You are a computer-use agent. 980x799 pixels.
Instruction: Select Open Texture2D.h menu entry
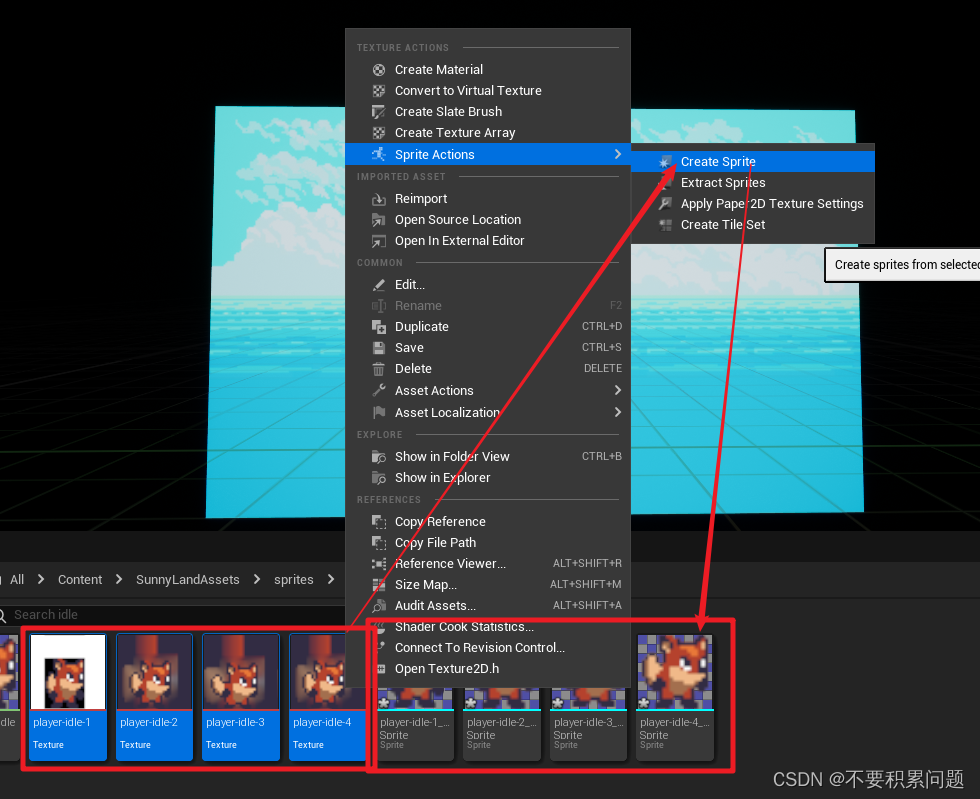click(x=488, y=669)
